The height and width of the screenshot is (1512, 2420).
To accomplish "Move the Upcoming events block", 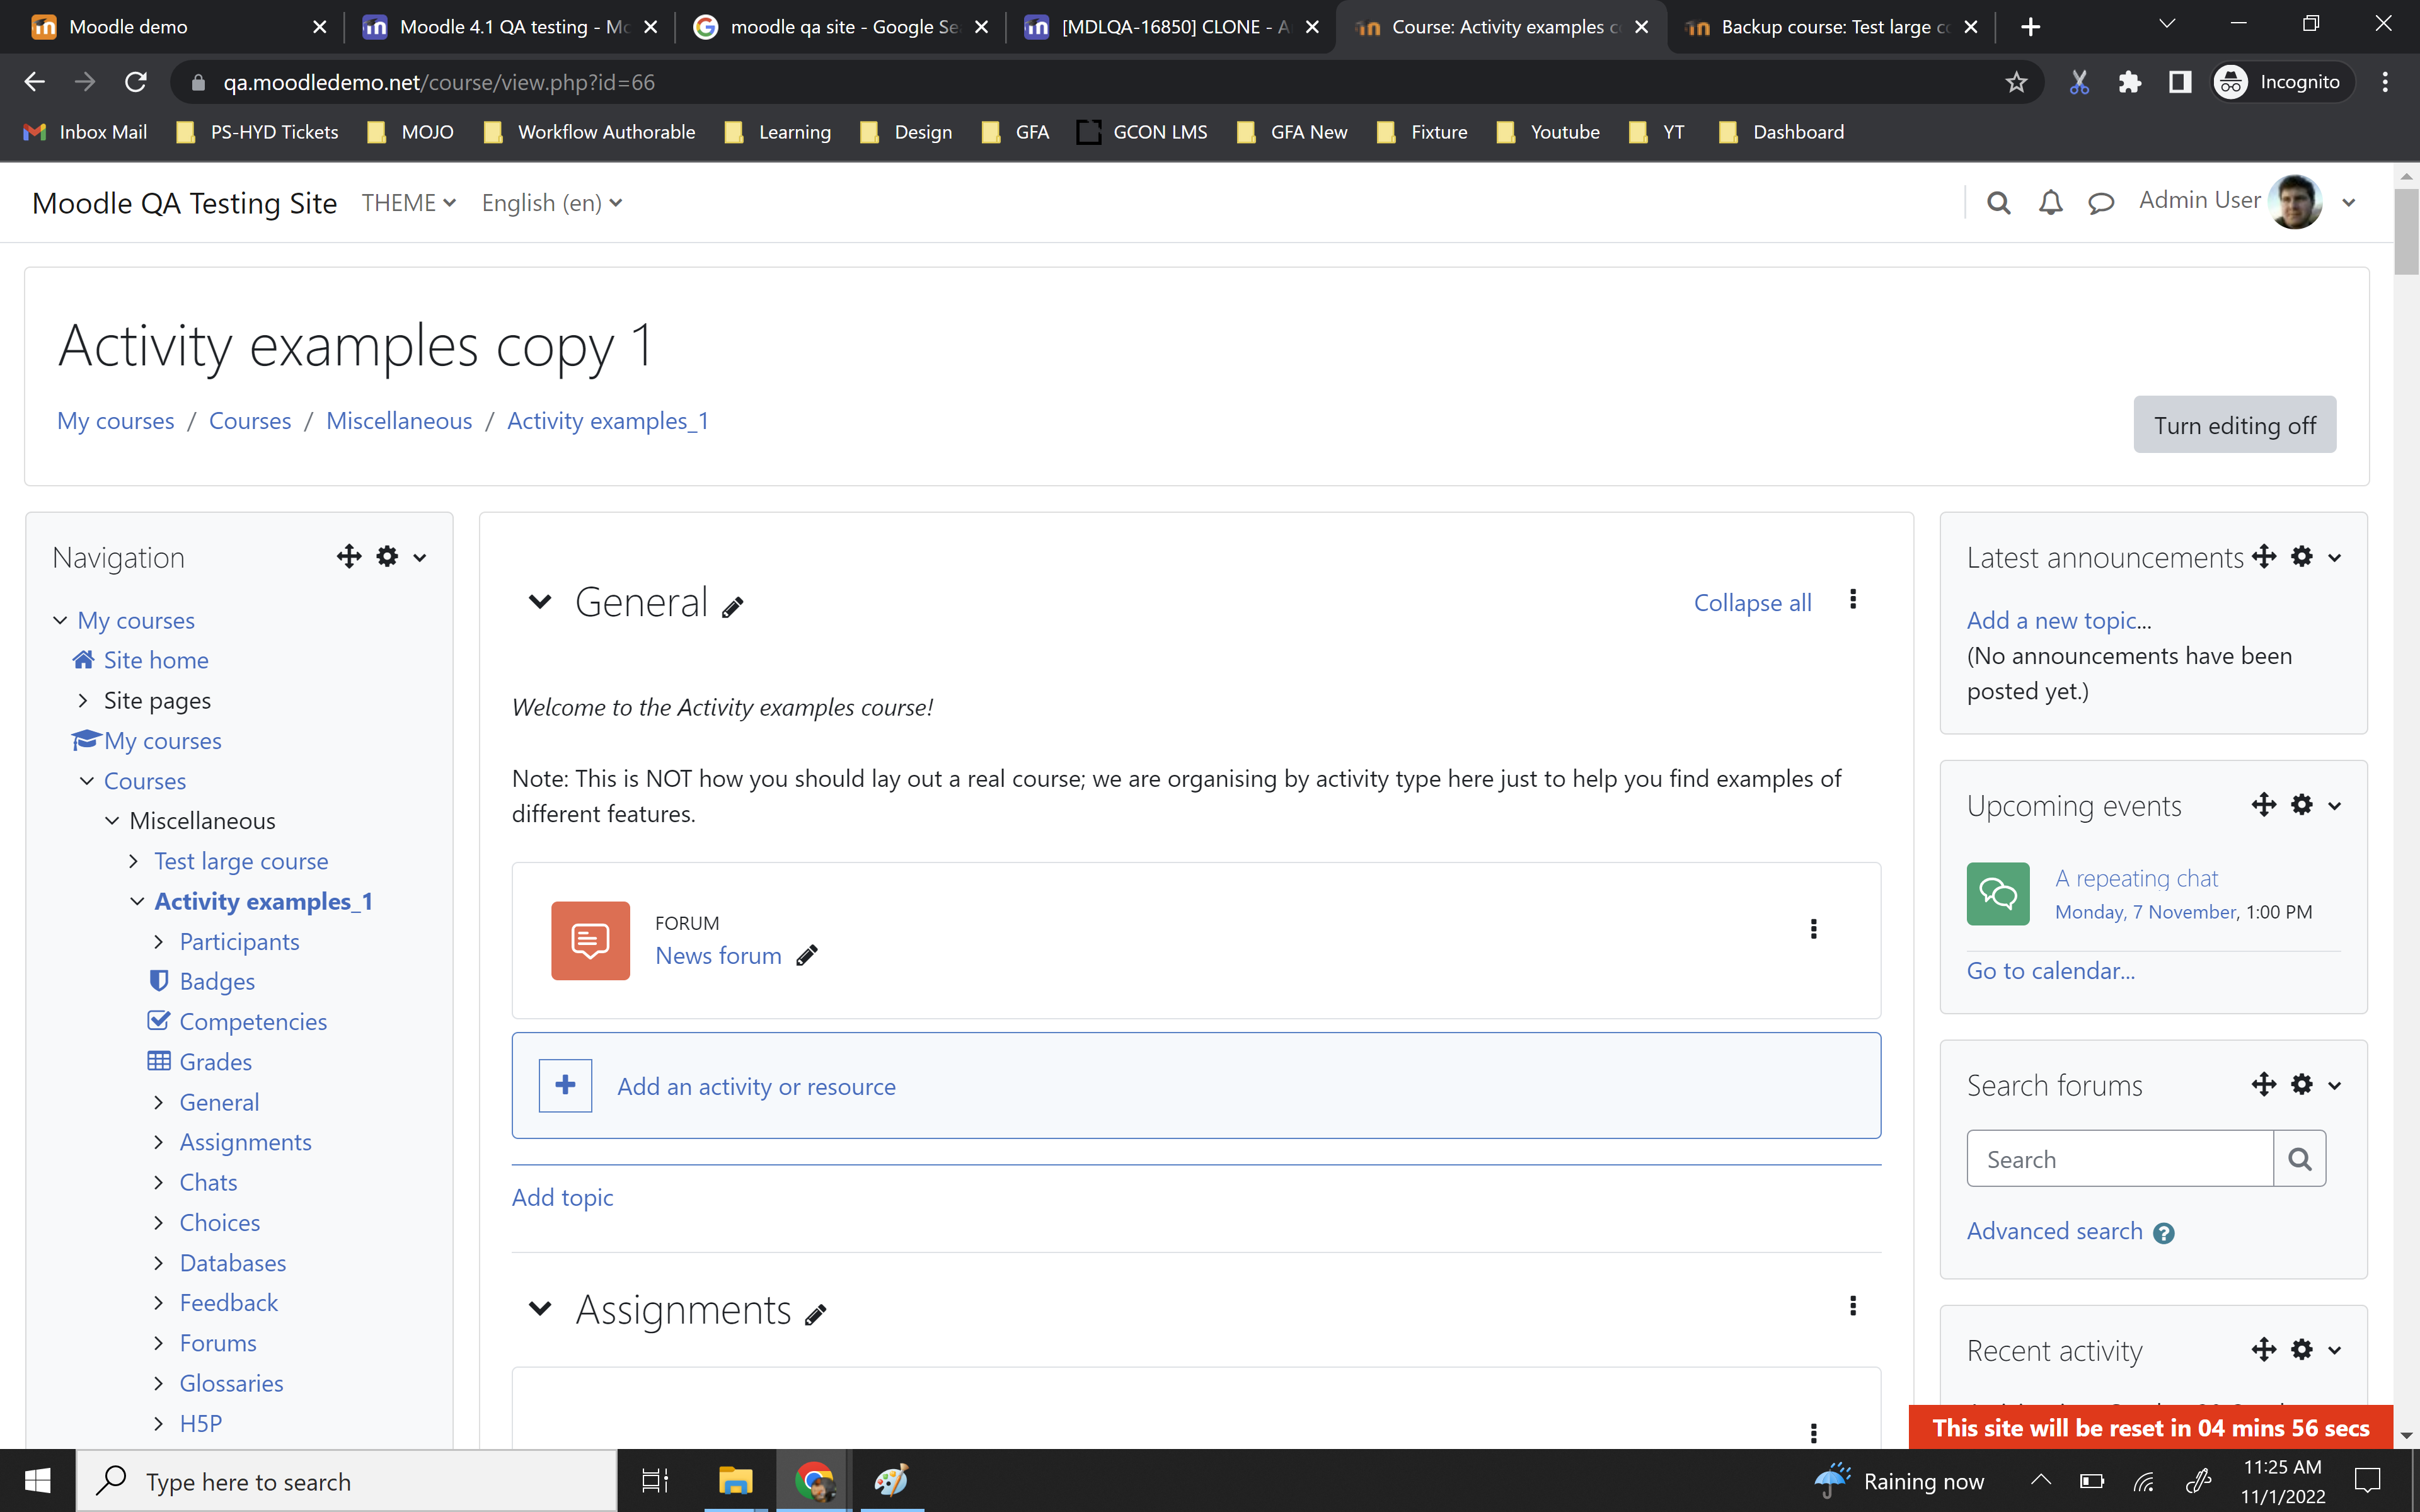I will tap(2264, 804).
